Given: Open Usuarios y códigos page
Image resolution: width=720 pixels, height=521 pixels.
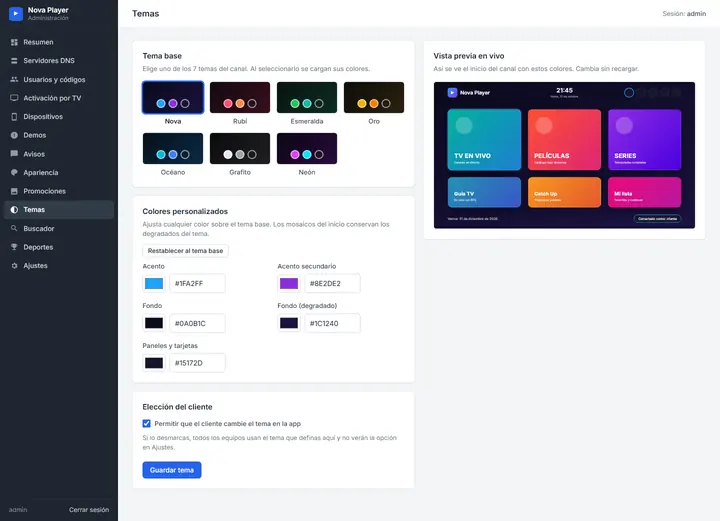Looking at the screenshot, I should click(x=59, y=79).
